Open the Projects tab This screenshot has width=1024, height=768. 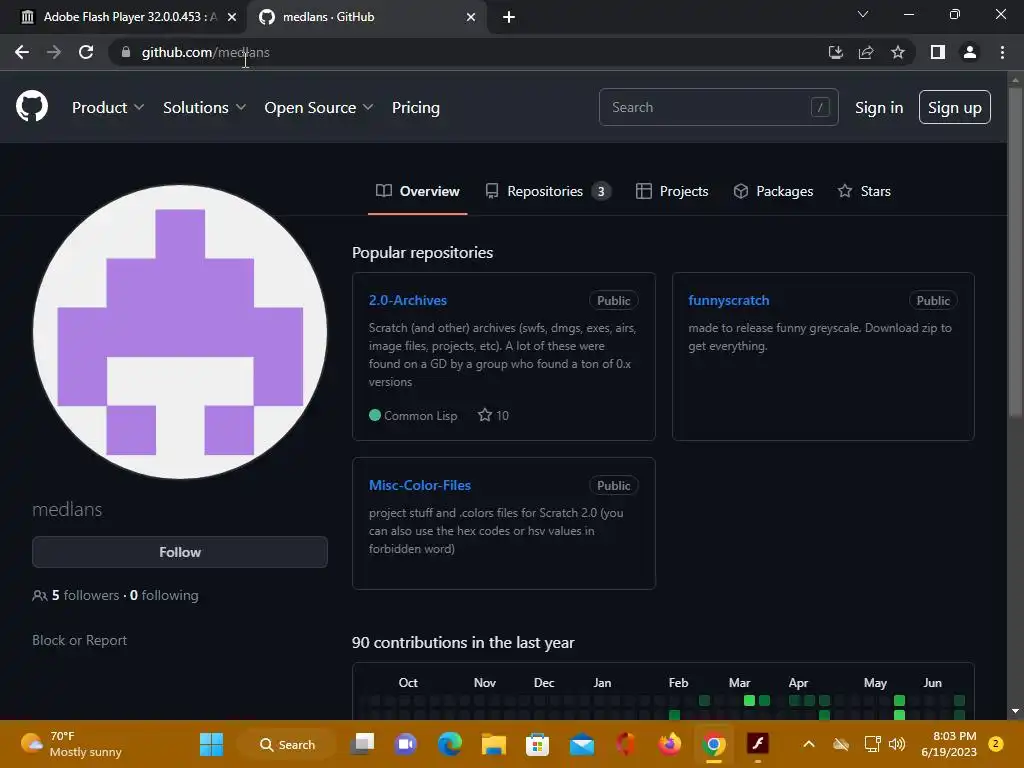coord(672,191)
